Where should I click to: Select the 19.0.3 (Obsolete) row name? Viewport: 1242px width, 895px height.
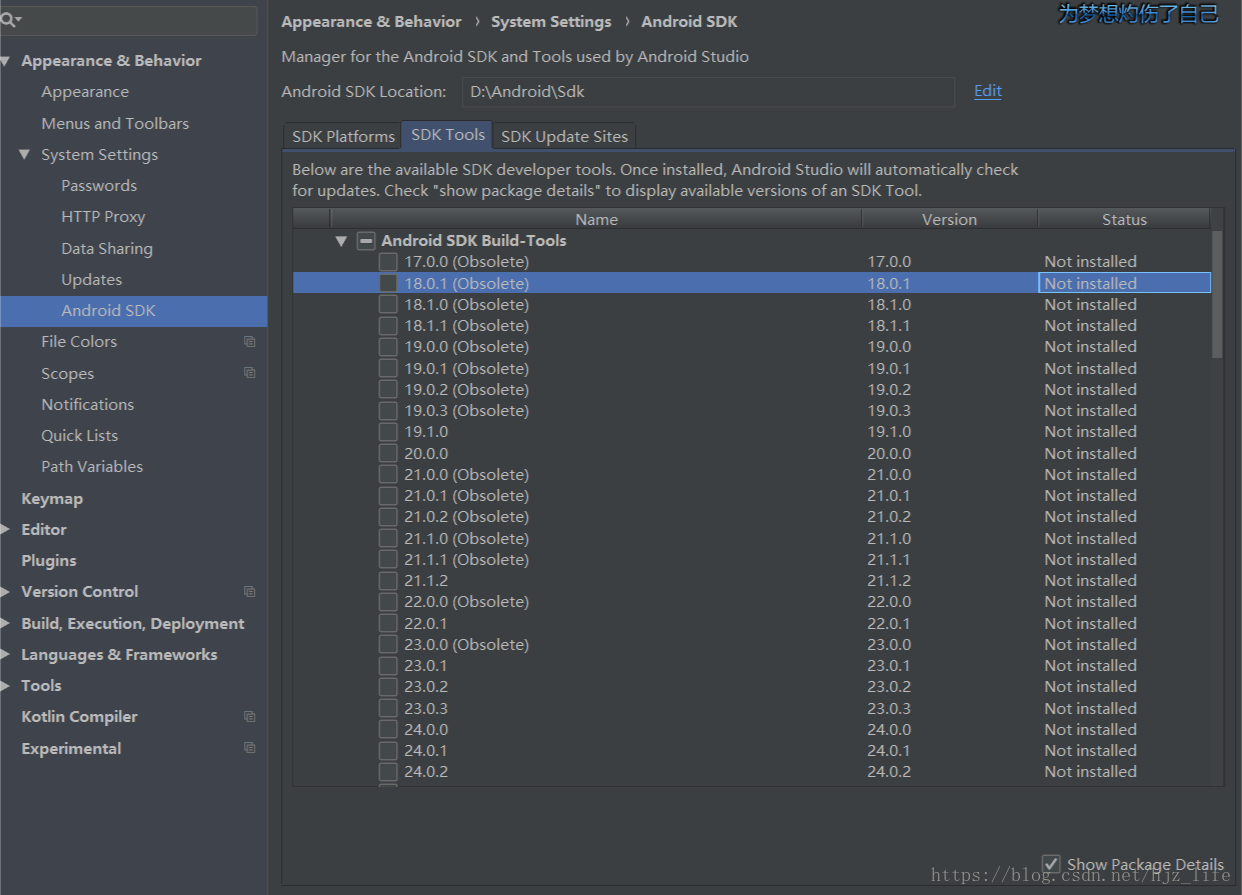tap(466, 411)
